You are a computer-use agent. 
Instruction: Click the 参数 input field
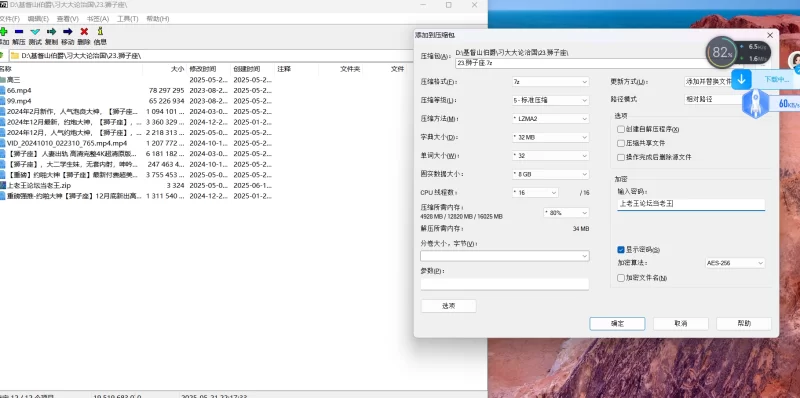coord(505,284)
